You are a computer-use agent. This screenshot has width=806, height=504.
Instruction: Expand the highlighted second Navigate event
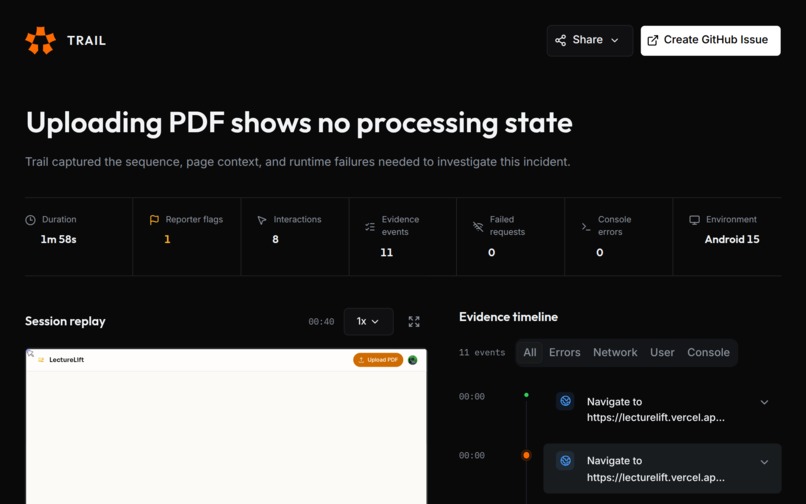click(764, 462)
